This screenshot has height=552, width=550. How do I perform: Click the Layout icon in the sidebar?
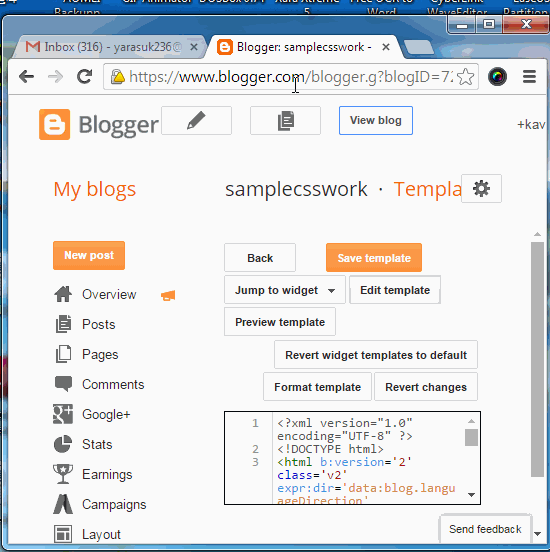tap(63, 534)
